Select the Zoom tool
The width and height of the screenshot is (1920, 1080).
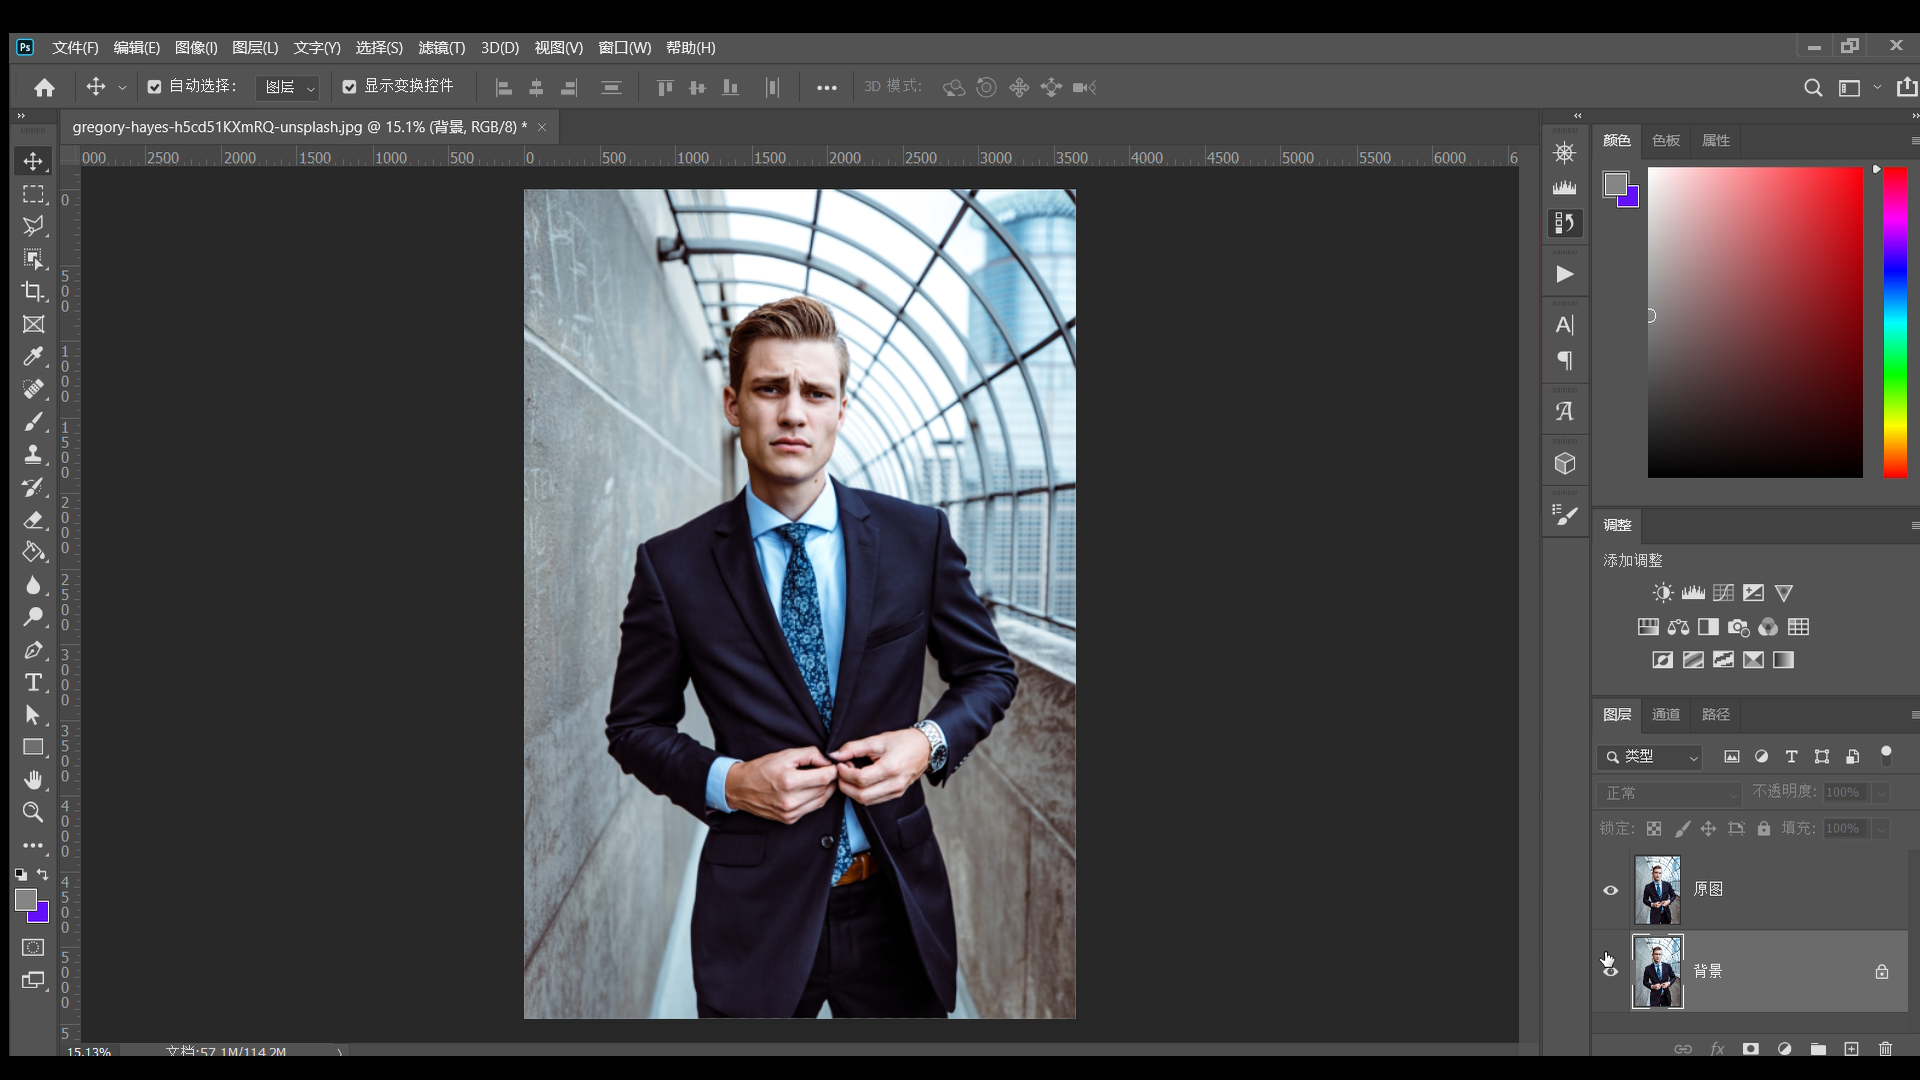(x=33, y=812)
